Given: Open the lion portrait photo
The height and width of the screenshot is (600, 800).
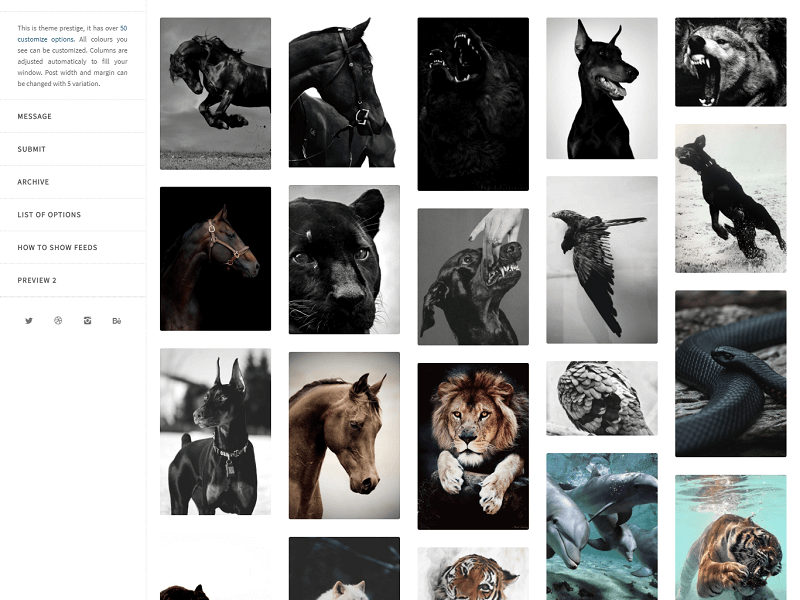Looking at the screenshot, I should tap(473, 446).
